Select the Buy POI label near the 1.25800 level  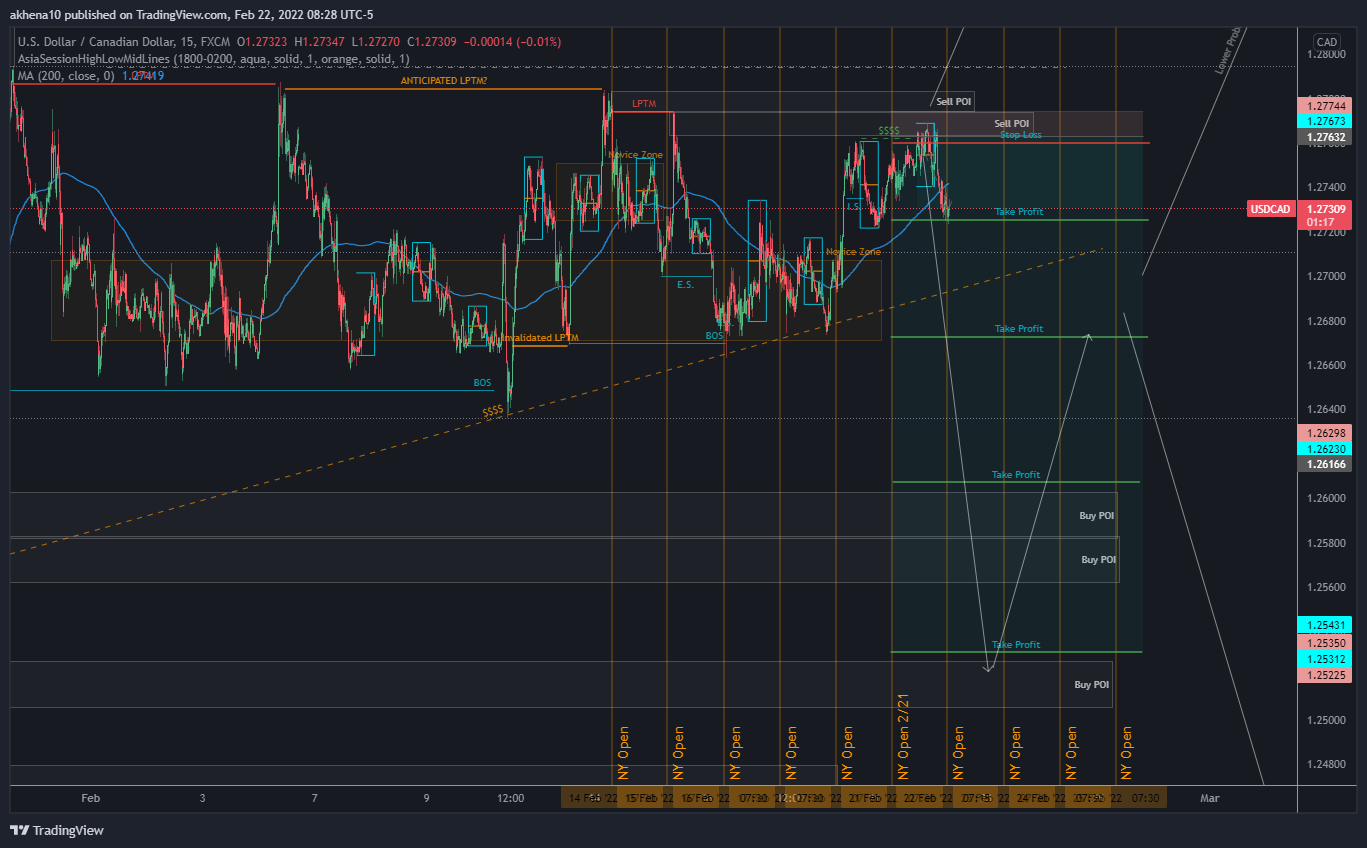(1099, 560)
